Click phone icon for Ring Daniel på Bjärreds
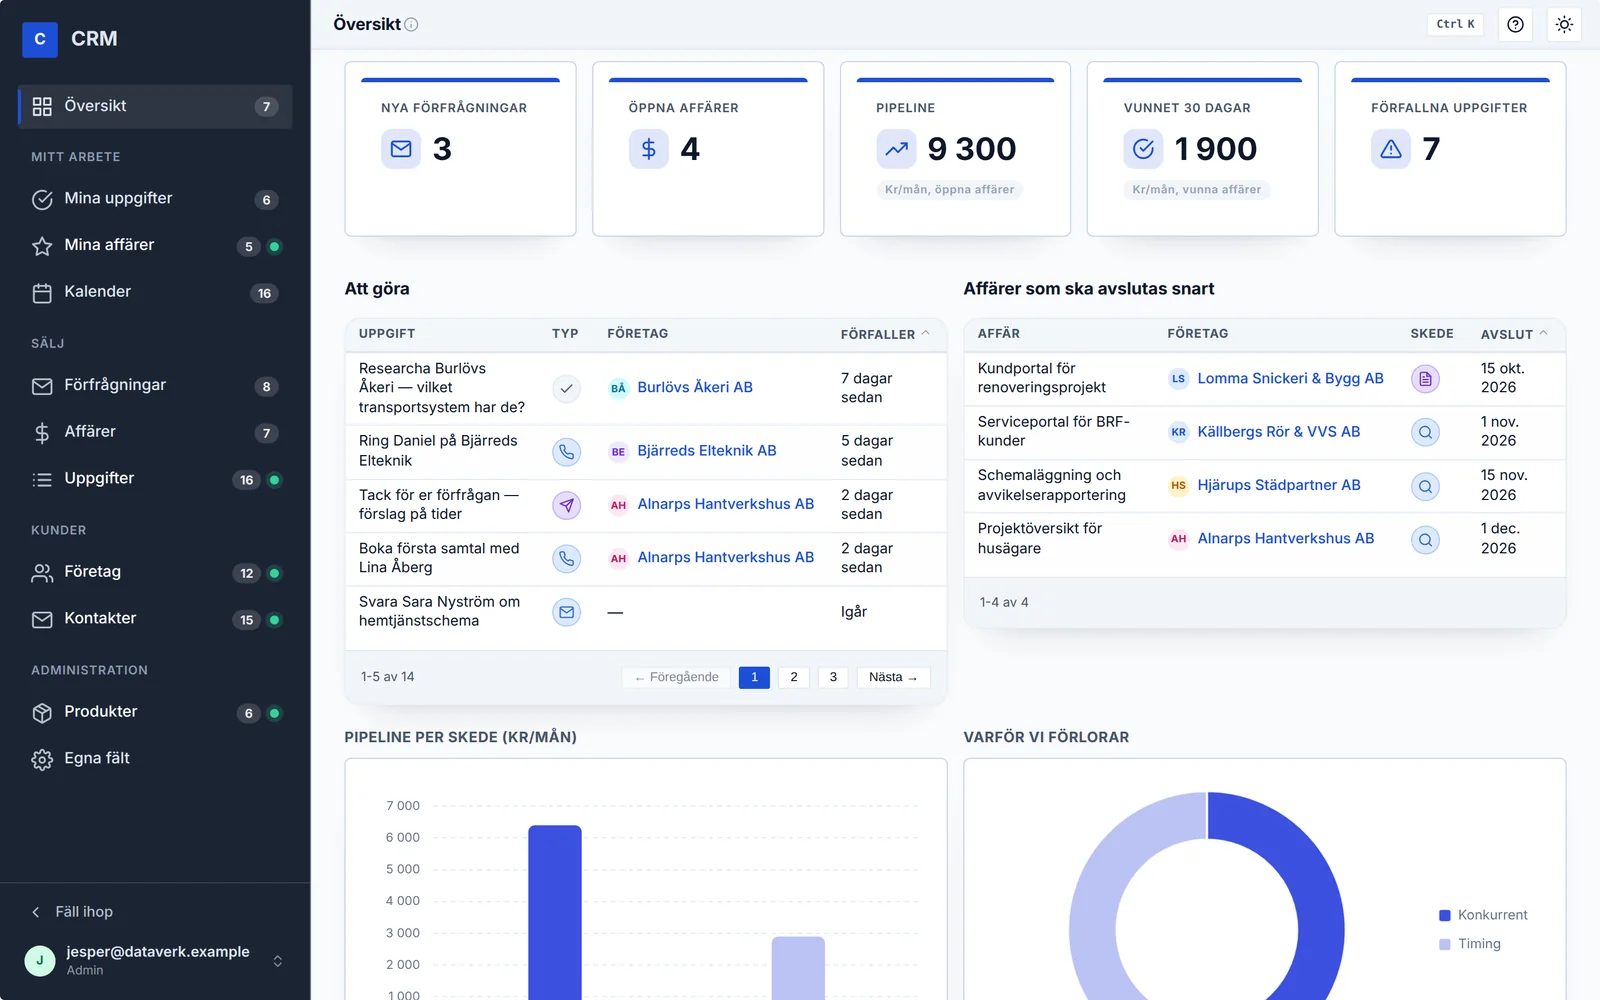 (x=567, y=452)
